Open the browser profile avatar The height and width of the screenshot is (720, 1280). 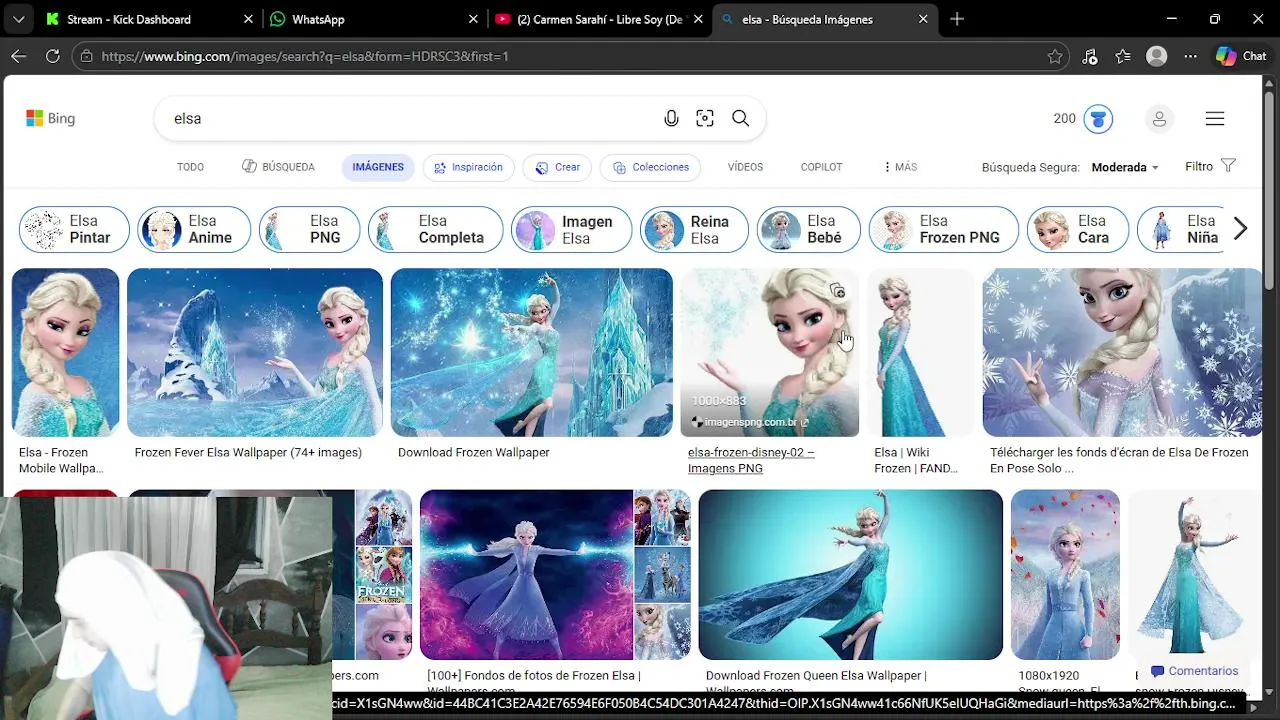(x=1157, y=57)
